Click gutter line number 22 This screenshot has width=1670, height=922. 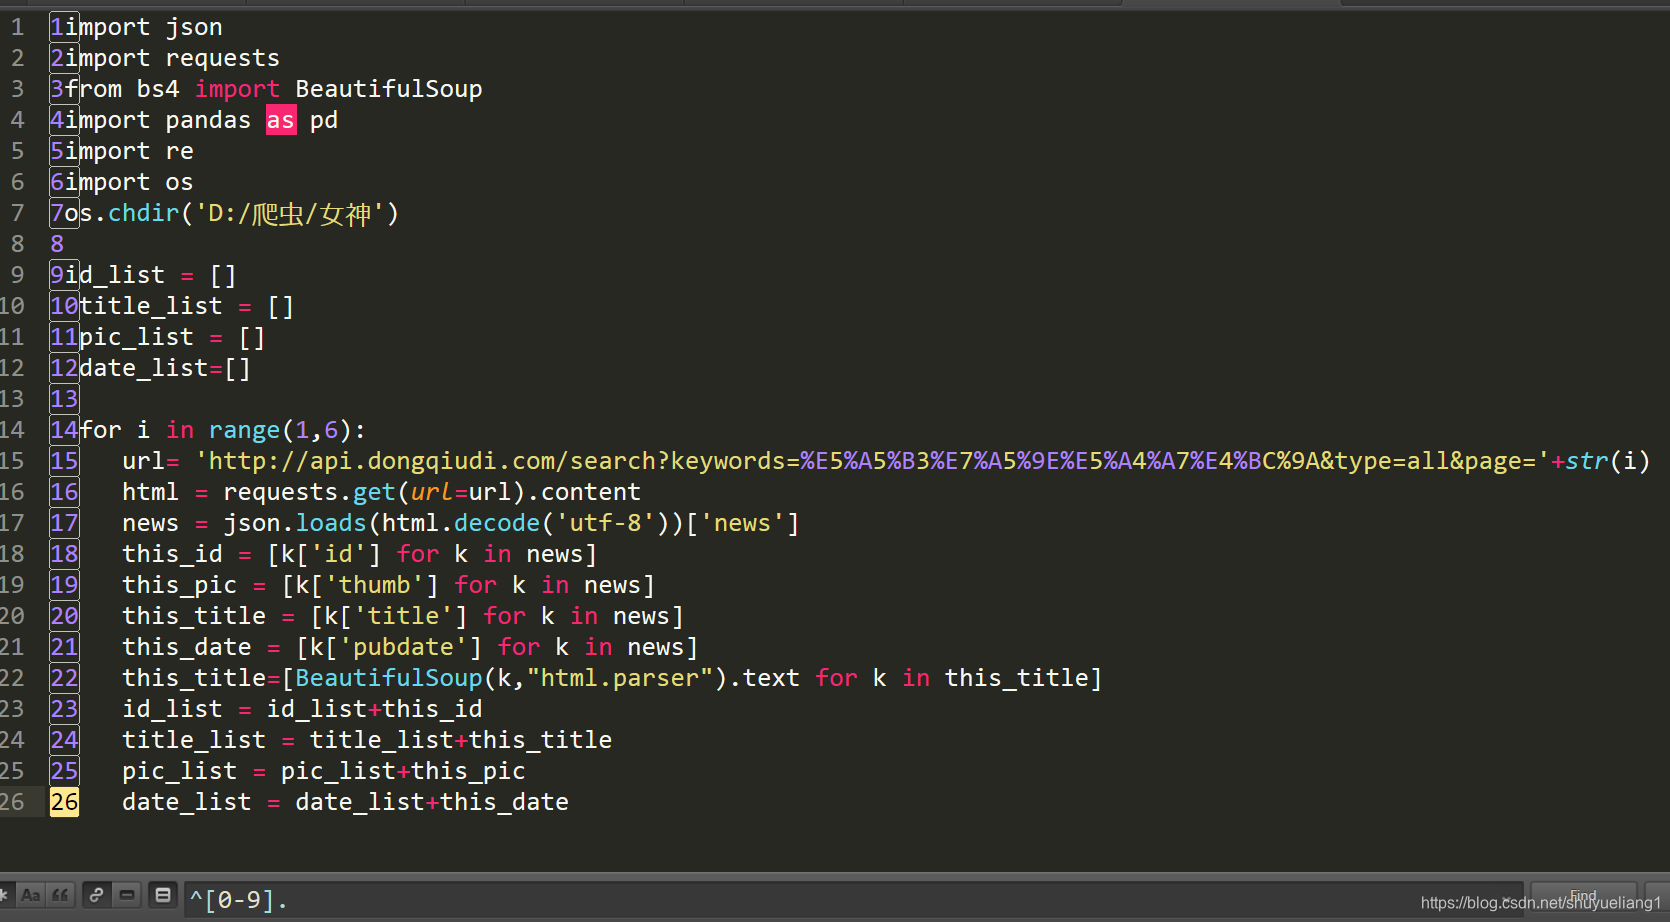pyautogui.click(x=12, y=678)
